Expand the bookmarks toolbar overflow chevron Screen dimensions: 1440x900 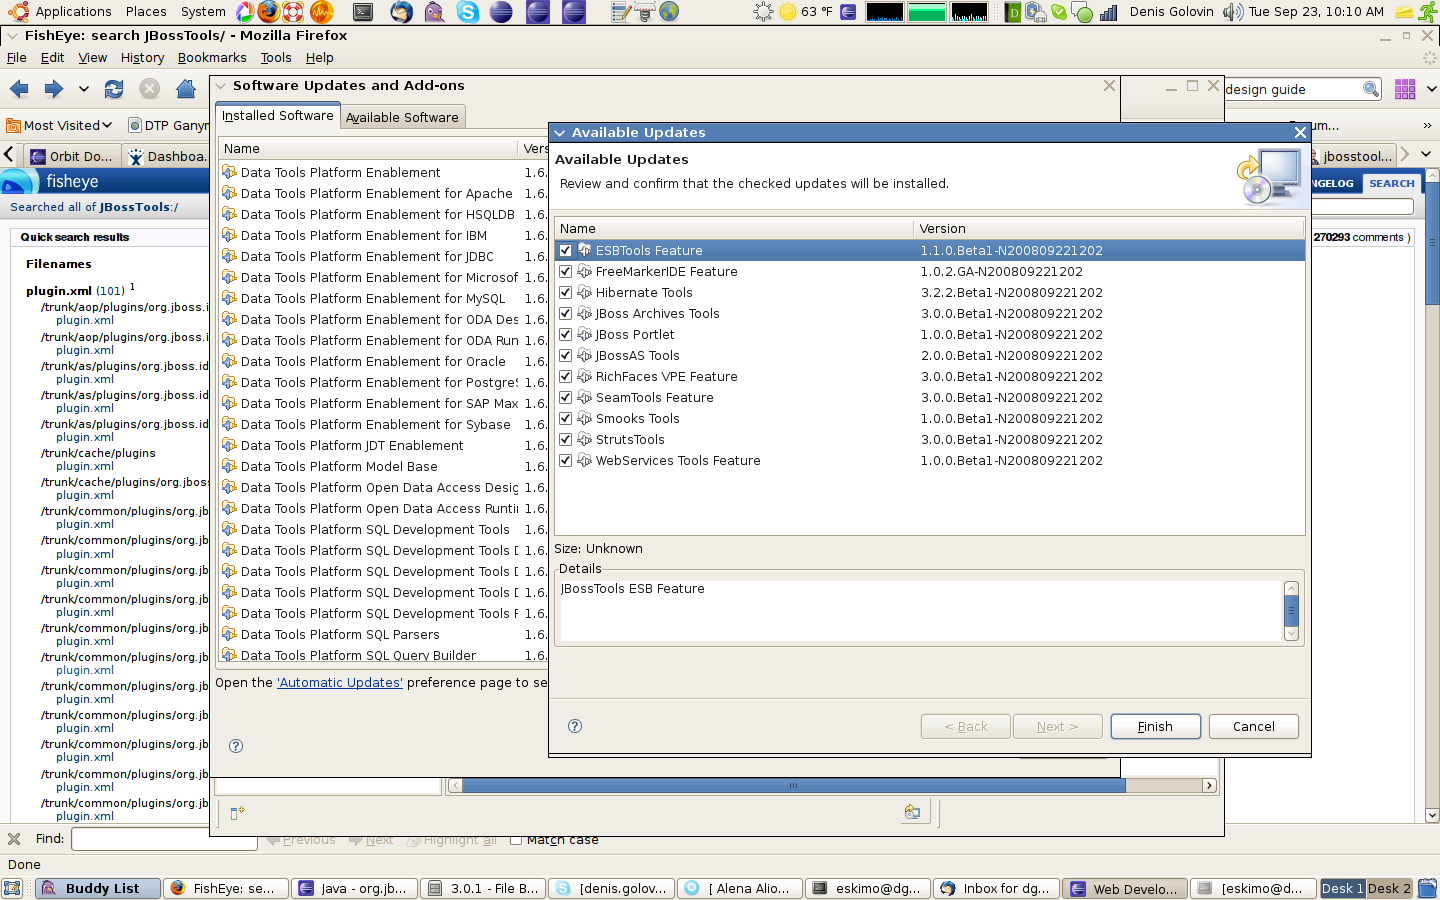coord(1427,125)
